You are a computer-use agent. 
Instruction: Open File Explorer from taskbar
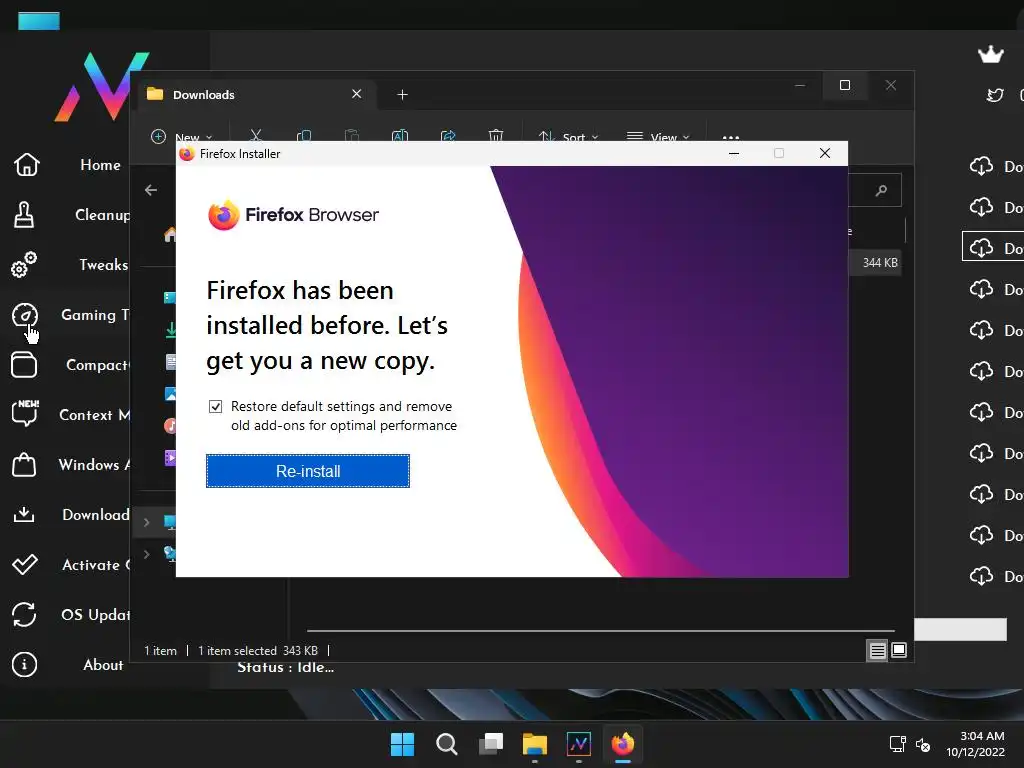tap(535, 744)
